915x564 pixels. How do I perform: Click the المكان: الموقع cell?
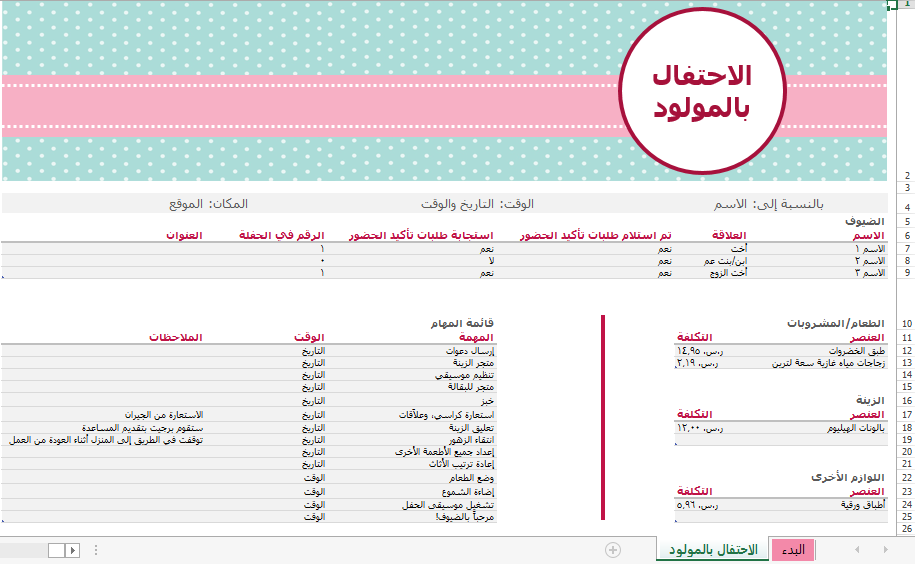pyautogui.click(x=208, y=204)
